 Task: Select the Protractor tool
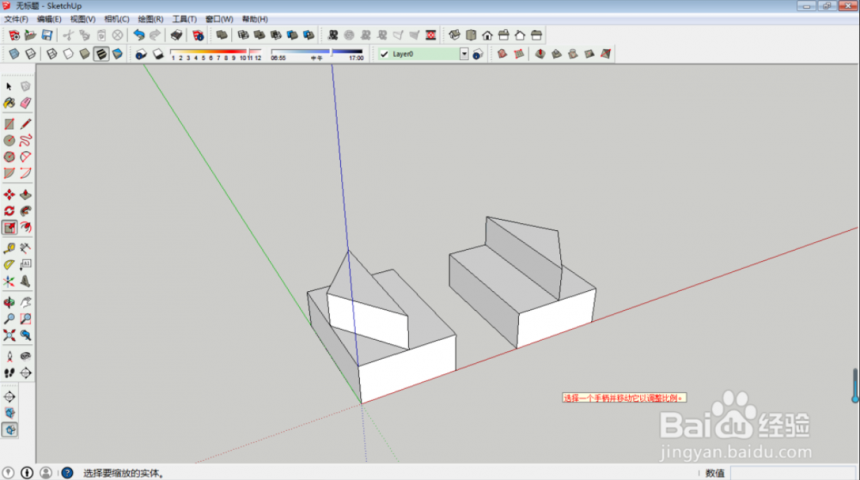9,265
